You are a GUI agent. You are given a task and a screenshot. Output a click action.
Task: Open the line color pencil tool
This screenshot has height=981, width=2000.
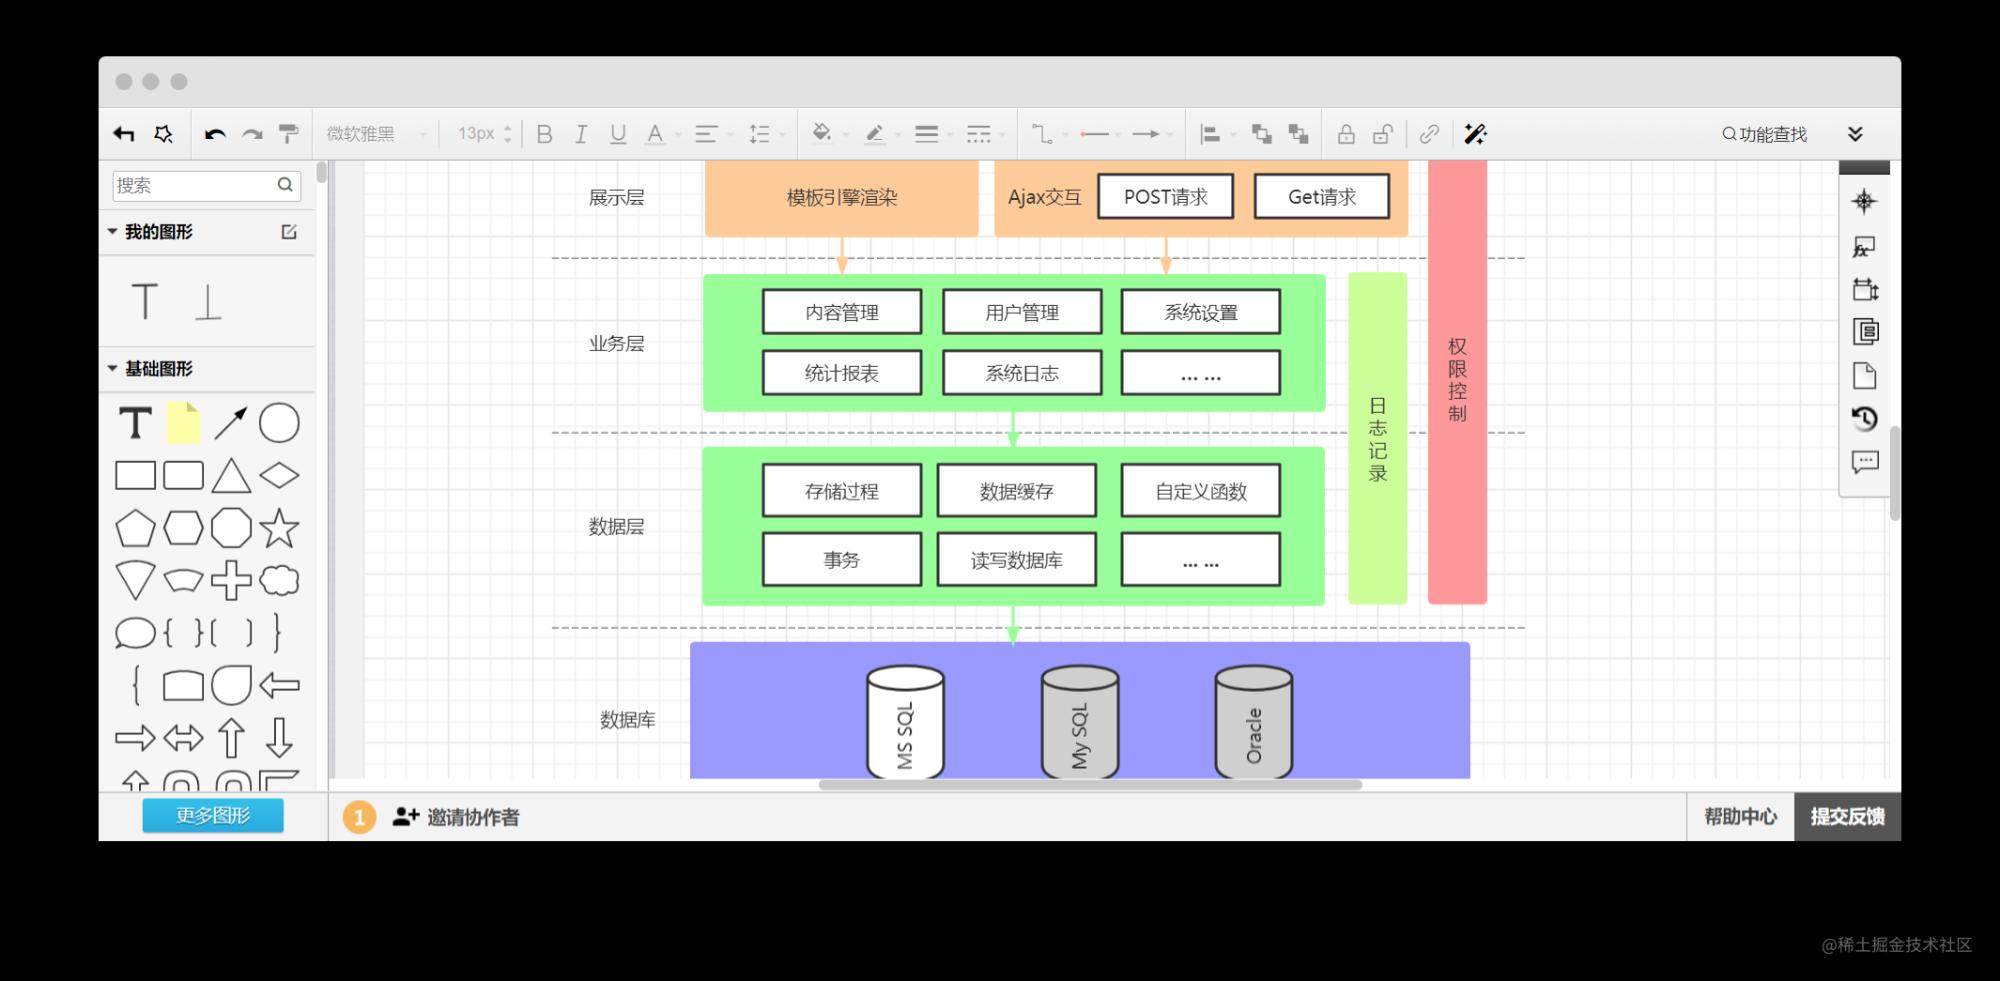tap(875, 134)
